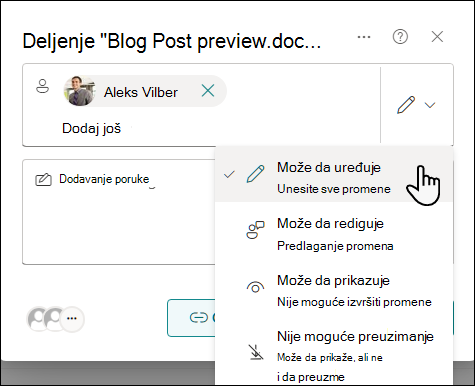This screenshot has height=386, width=475.
Task: Click the Nije moguće izvršiti promene description
Action: [354, 302]
